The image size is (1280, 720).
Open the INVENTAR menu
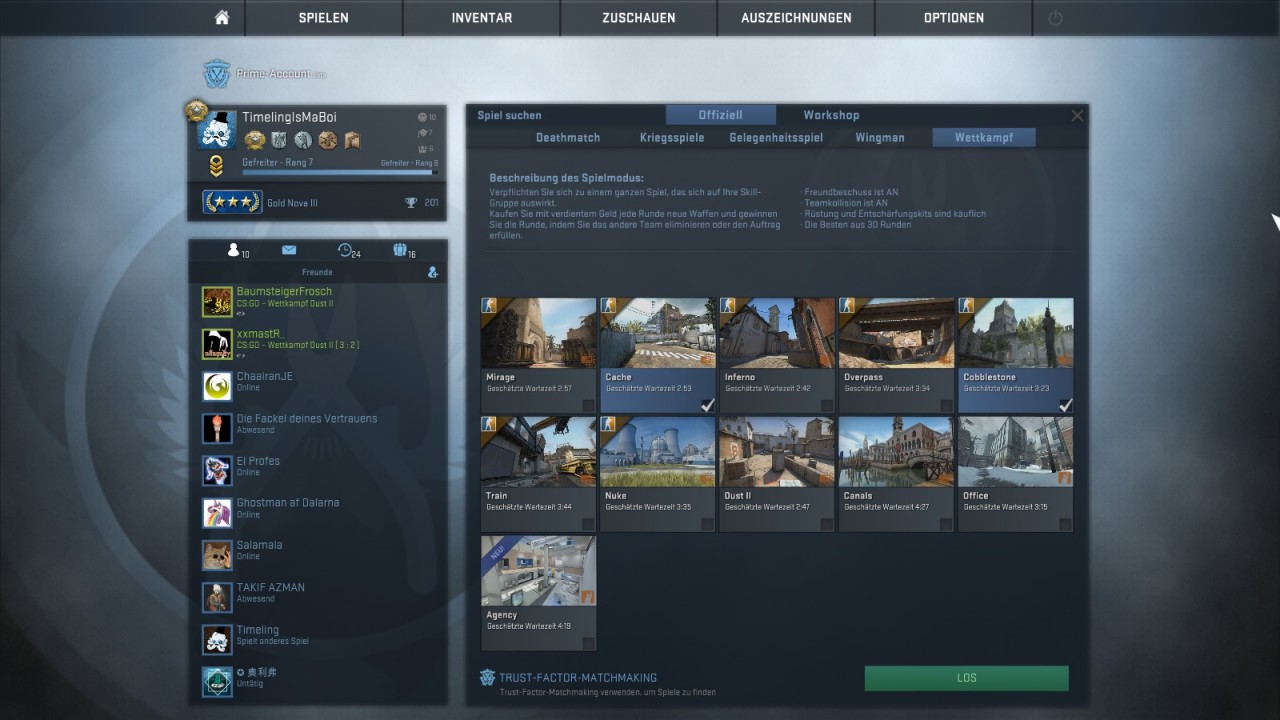482,18
